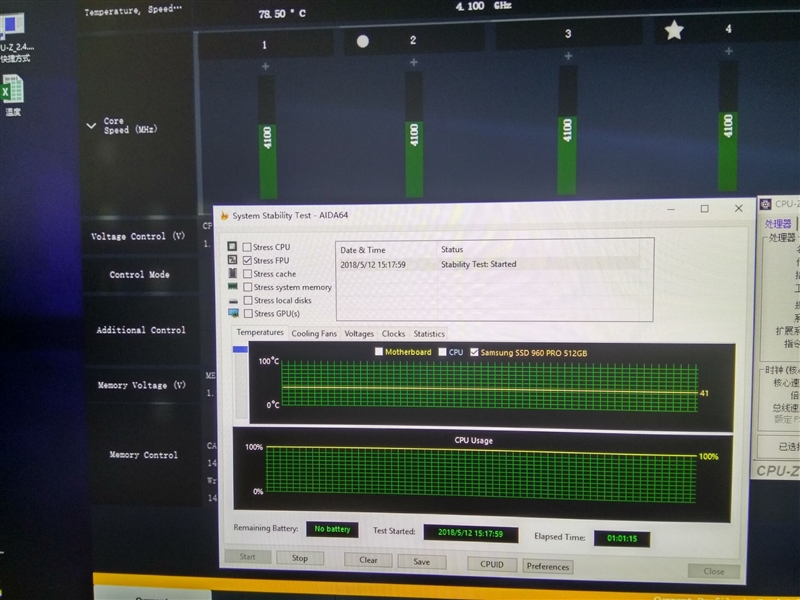Switch to the Cooling Fans tab
The width and height of the screenshot is (800, 600).
tap(314, 334)
